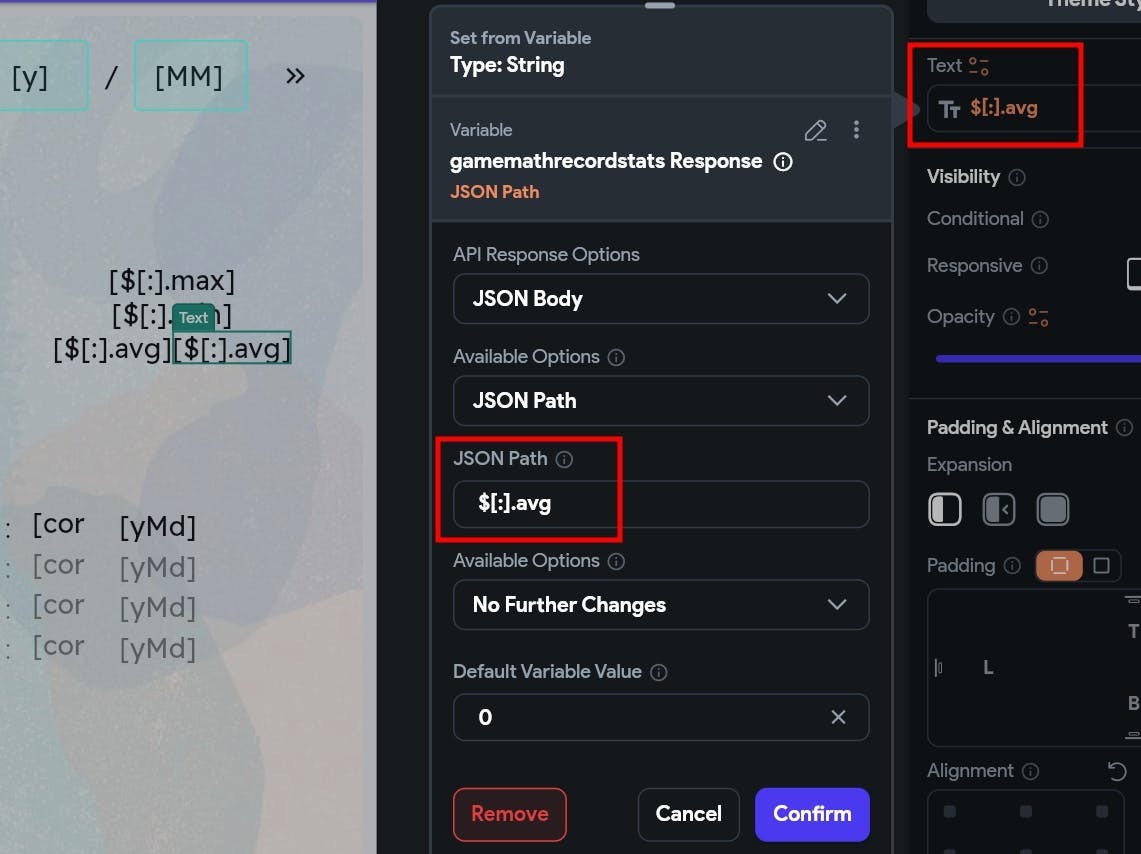Open the JSON Body dropdown
Viewport: 1141px width, 854px height.
click(x=661, y=298)
